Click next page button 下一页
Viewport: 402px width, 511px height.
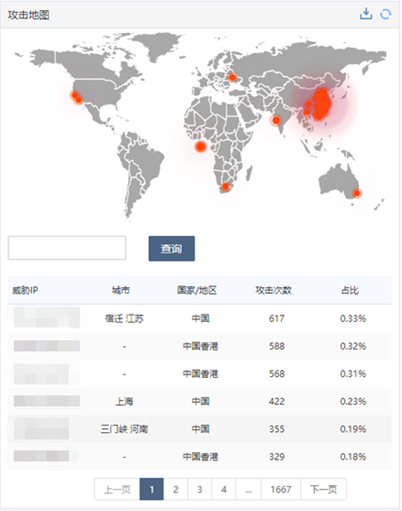coord(323,489)
